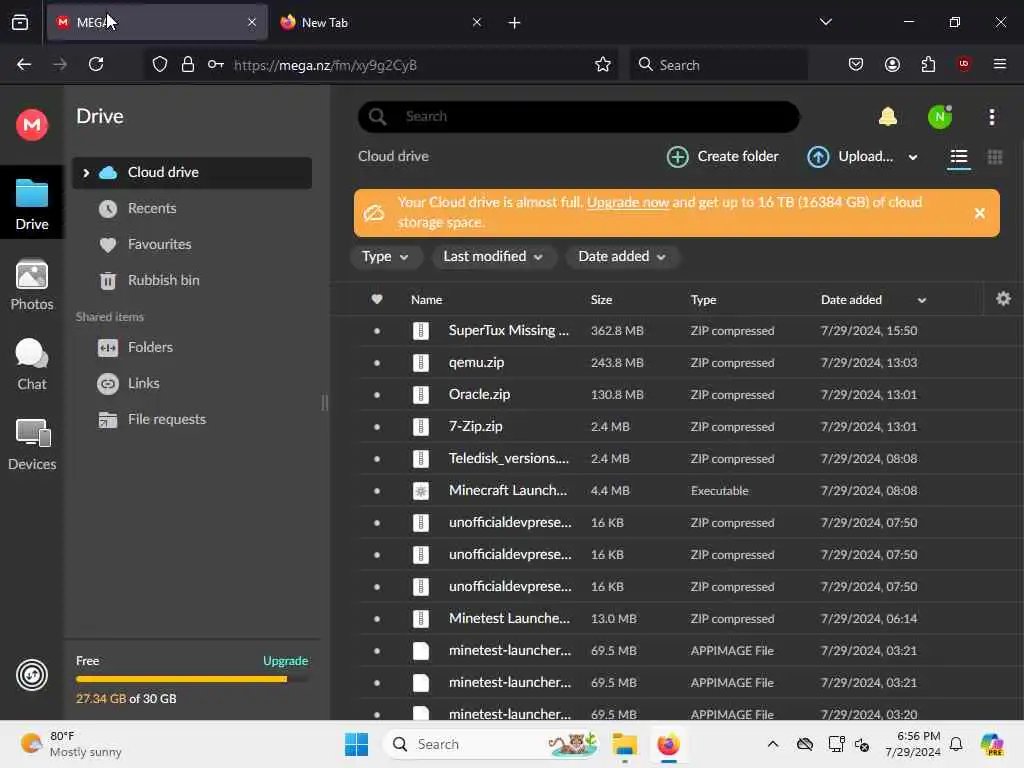Select the Oracle.zip file
The height and width of the screenshot is (768, 1024).
(676, 394)
